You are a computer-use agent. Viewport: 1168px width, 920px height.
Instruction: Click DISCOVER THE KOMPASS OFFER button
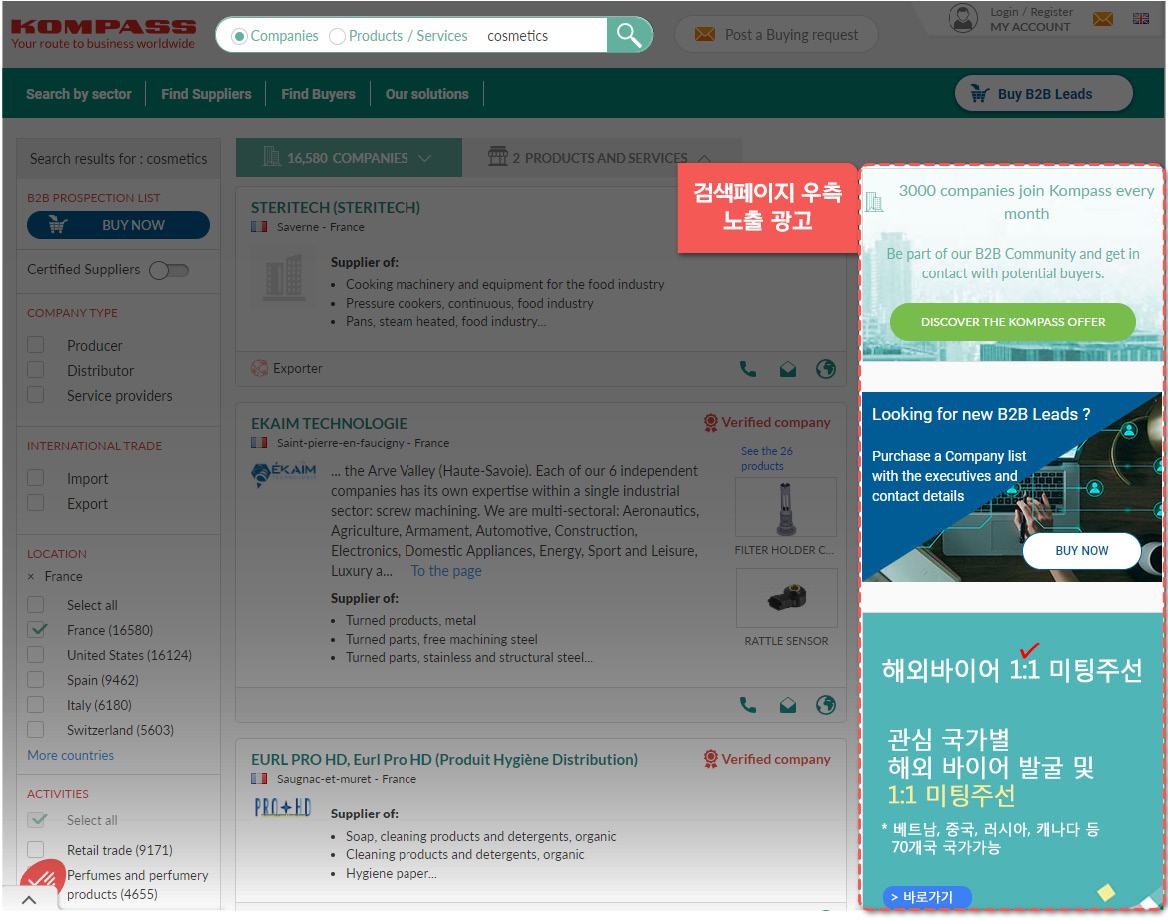click(x=1012, y=322)
